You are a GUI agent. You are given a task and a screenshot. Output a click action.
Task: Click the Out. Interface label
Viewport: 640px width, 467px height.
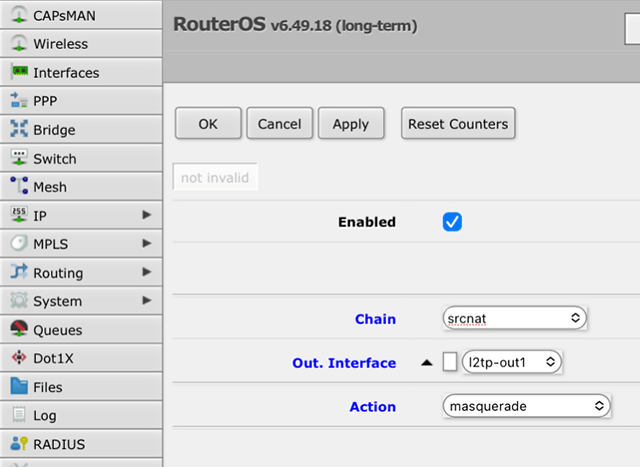point(344,363)
